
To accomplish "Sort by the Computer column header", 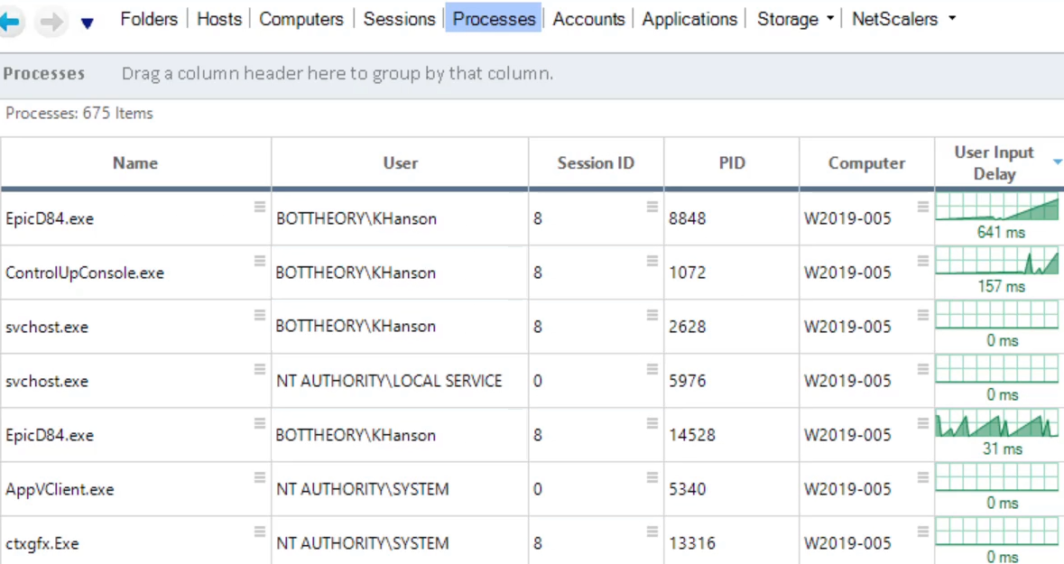I will pos(867,163).
